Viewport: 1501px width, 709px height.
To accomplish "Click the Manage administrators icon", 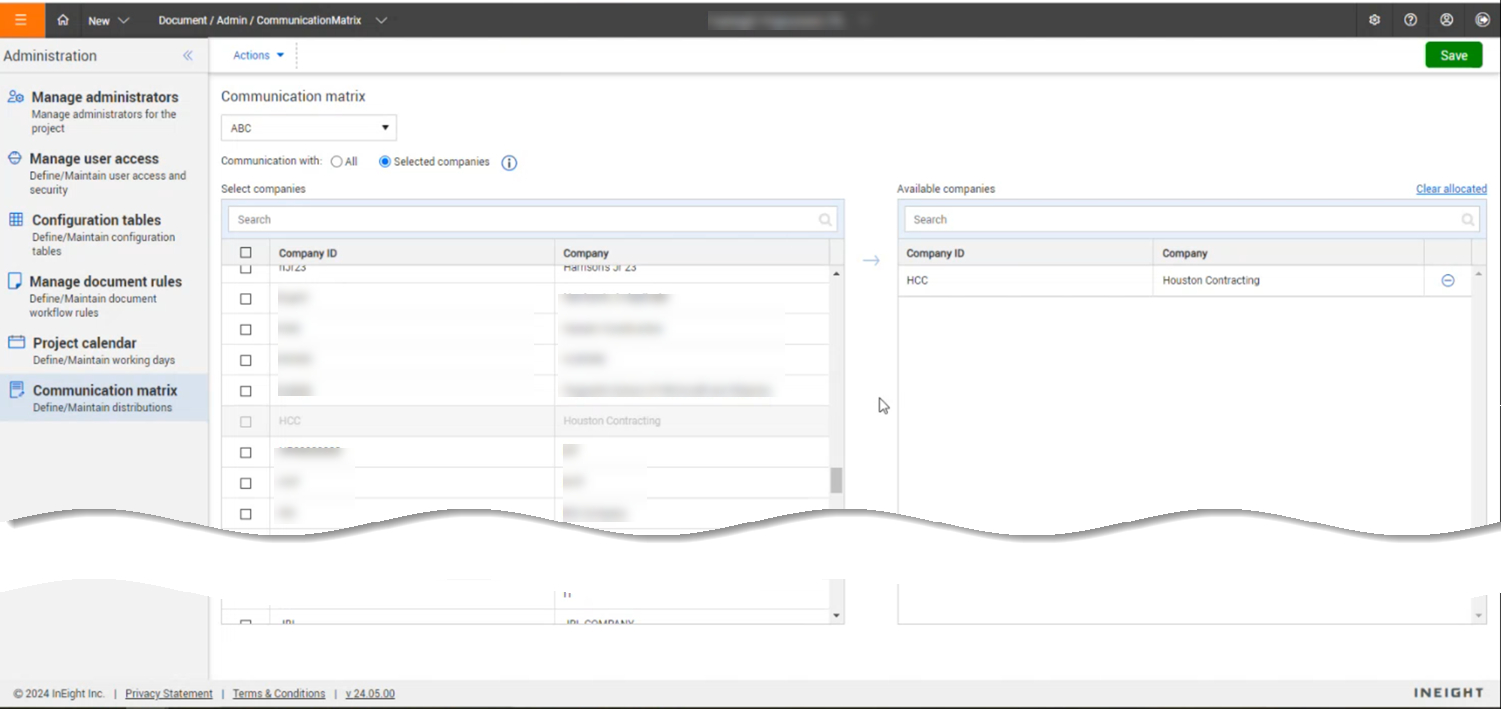I will coord(16,97).
